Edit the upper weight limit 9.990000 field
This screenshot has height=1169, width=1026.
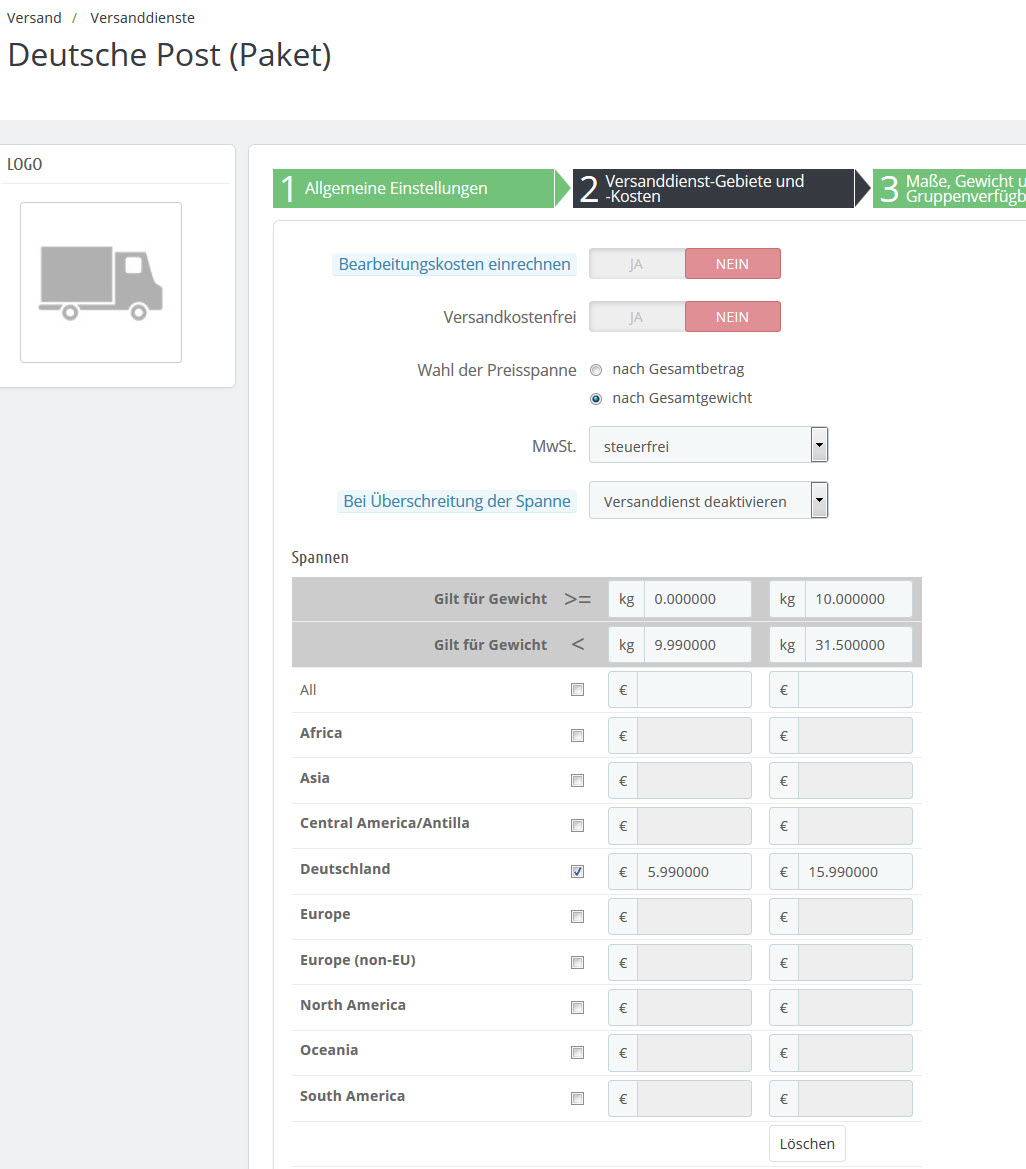697,645
